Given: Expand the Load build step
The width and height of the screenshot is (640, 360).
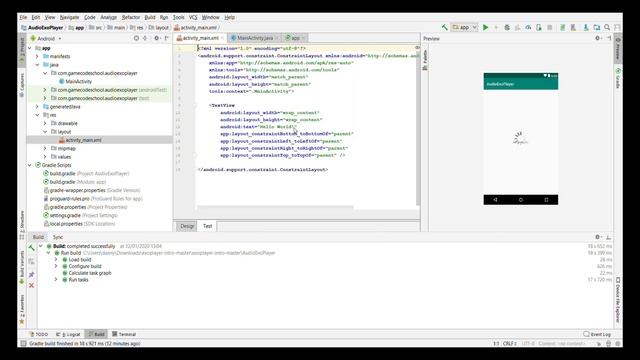Looking at the screenshot, I should point(56,260).
